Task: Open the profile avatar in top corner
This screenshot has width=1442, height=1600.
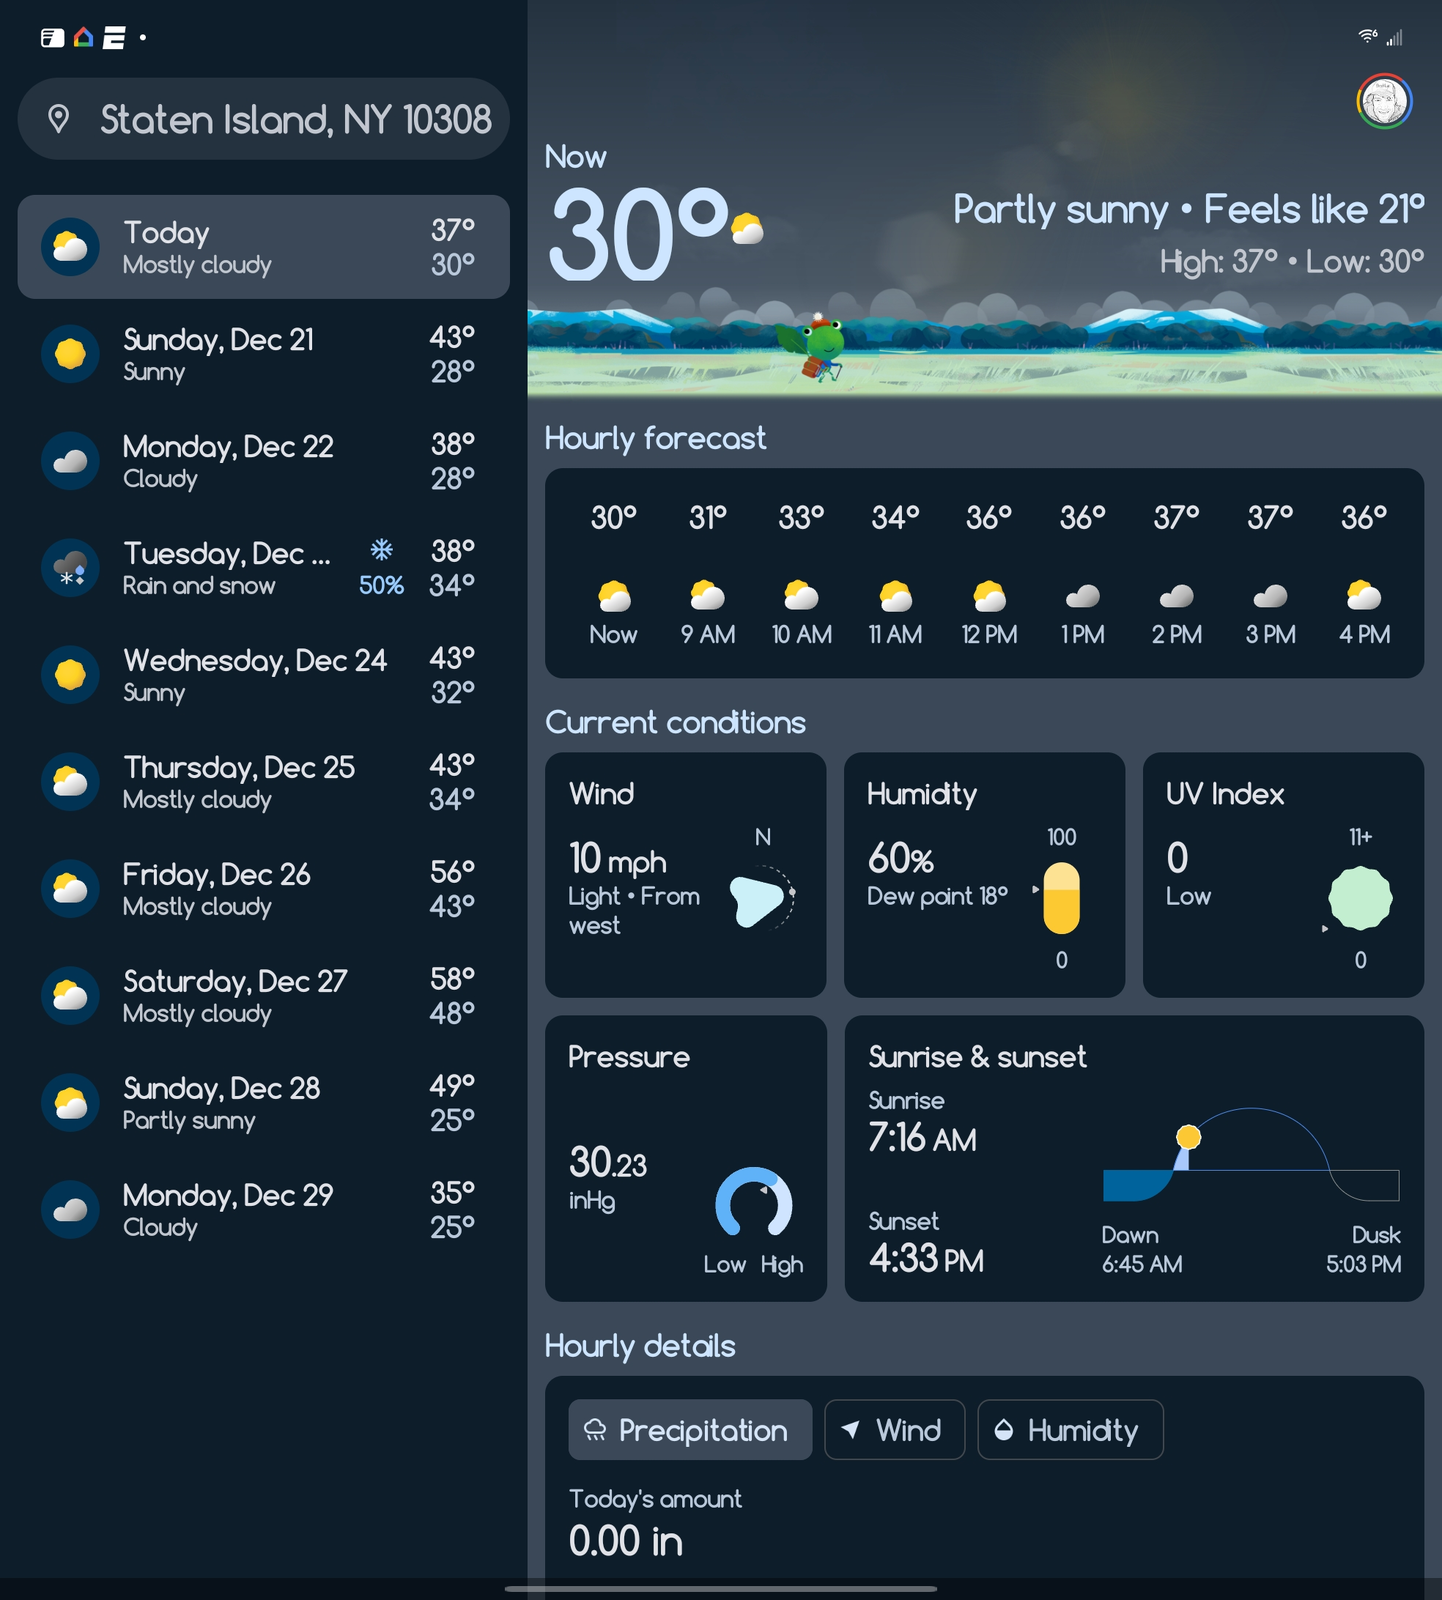Action: pyautogui.click(x=1384, y=101)
